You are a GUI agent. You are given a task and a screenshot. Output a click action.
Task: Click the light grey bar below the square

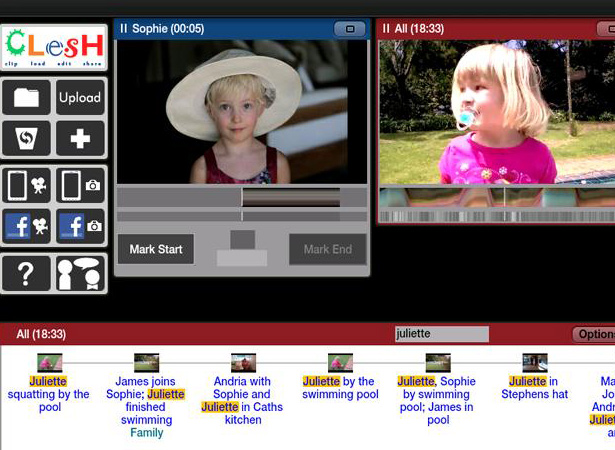242,258
